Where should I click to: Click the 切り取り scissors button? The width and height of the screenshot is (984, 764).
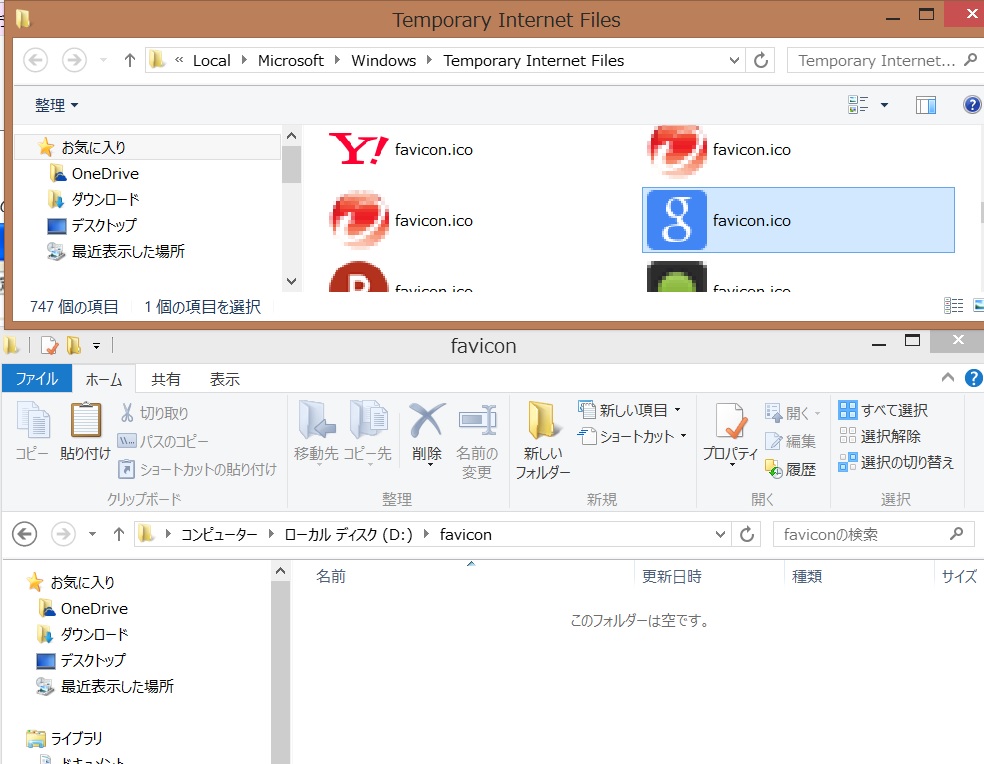coord(154,412)
